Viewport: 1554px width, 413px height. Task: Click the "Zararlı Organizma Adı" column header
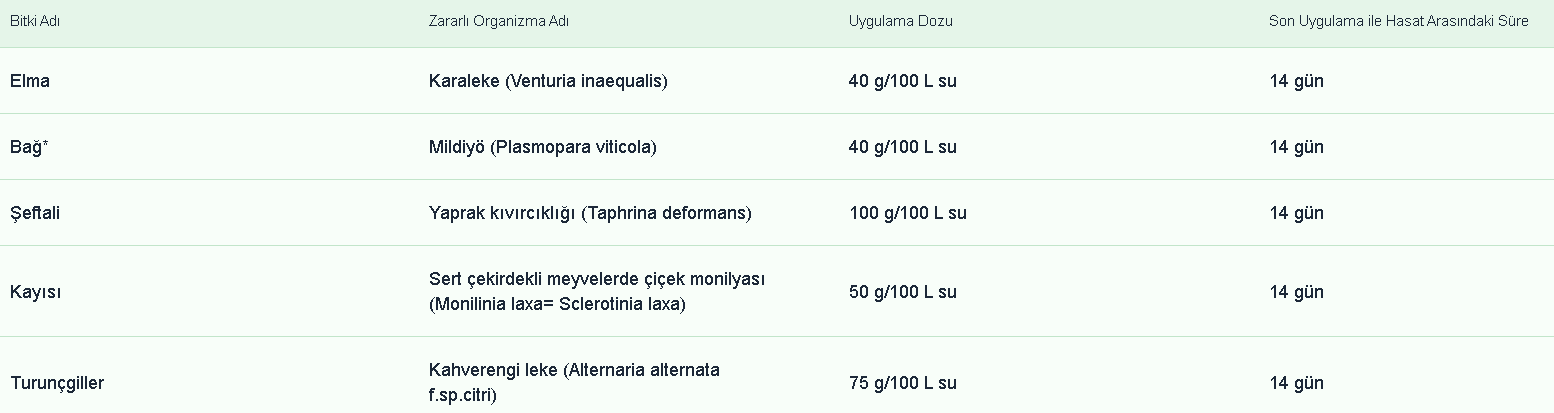(499, 21)
